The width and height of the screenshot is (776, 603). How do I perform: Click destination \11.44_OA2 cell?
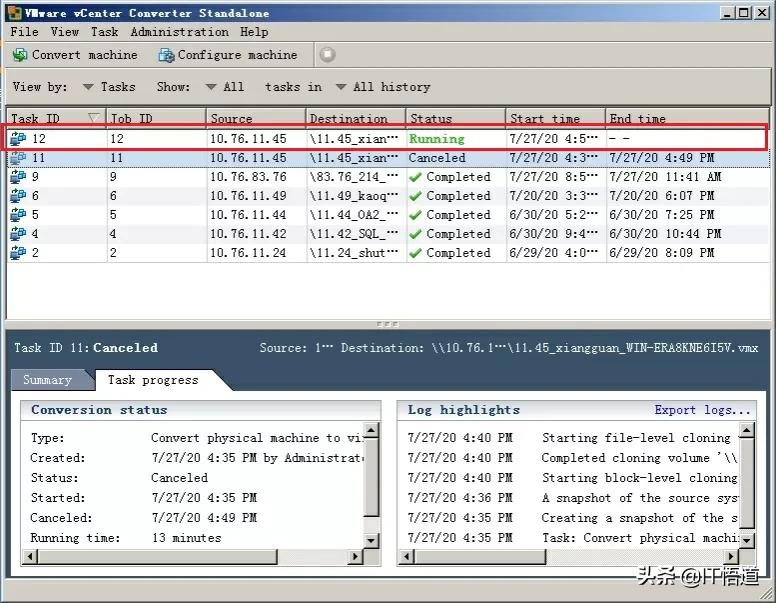coord(353,215)
